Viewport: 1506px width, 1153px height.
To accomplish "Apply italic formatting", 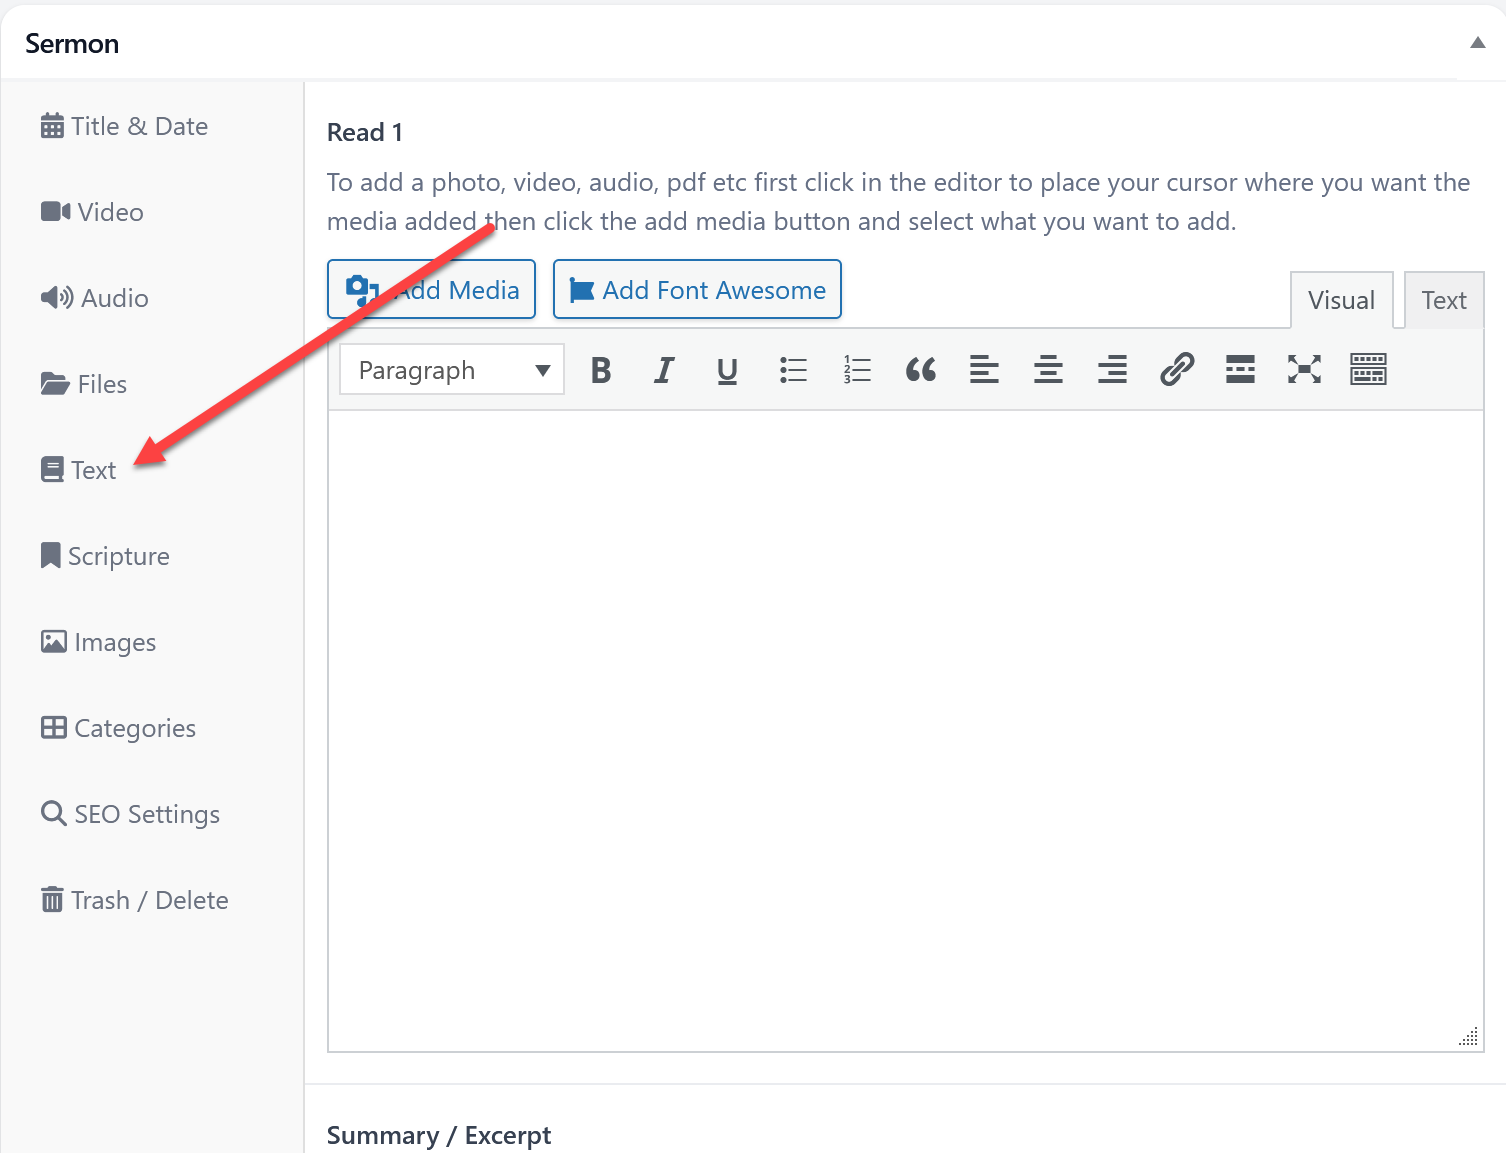I will [x=664, y=370].
